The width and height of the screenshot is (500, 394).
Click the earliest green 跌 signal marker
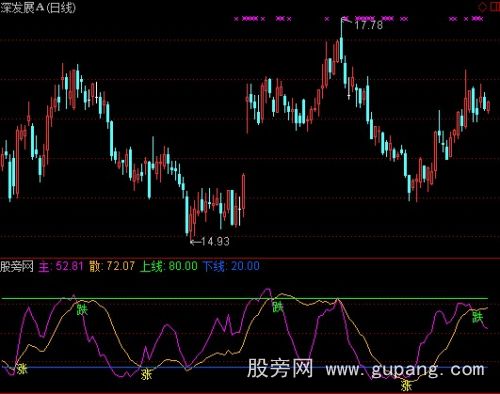coord(82,309)
